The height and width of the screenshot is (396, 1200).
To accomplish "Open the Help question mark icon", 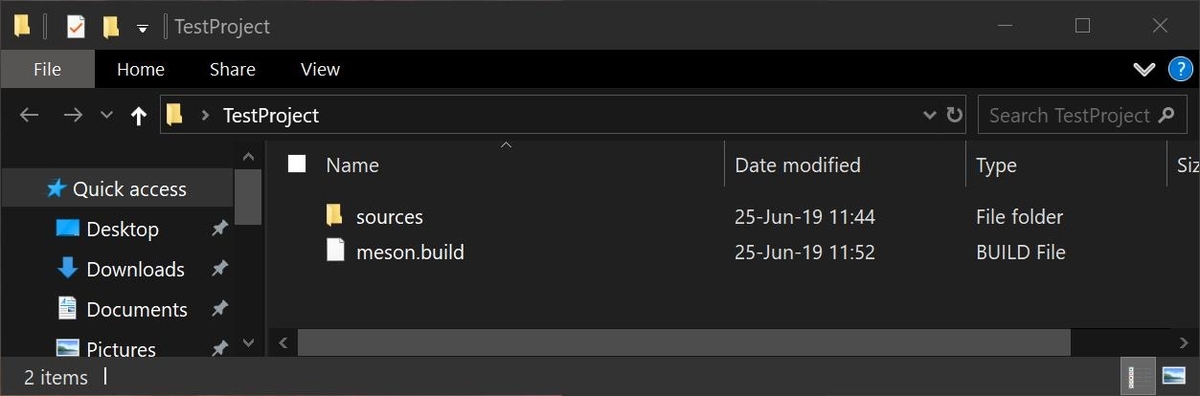I will pos(1180,69).
